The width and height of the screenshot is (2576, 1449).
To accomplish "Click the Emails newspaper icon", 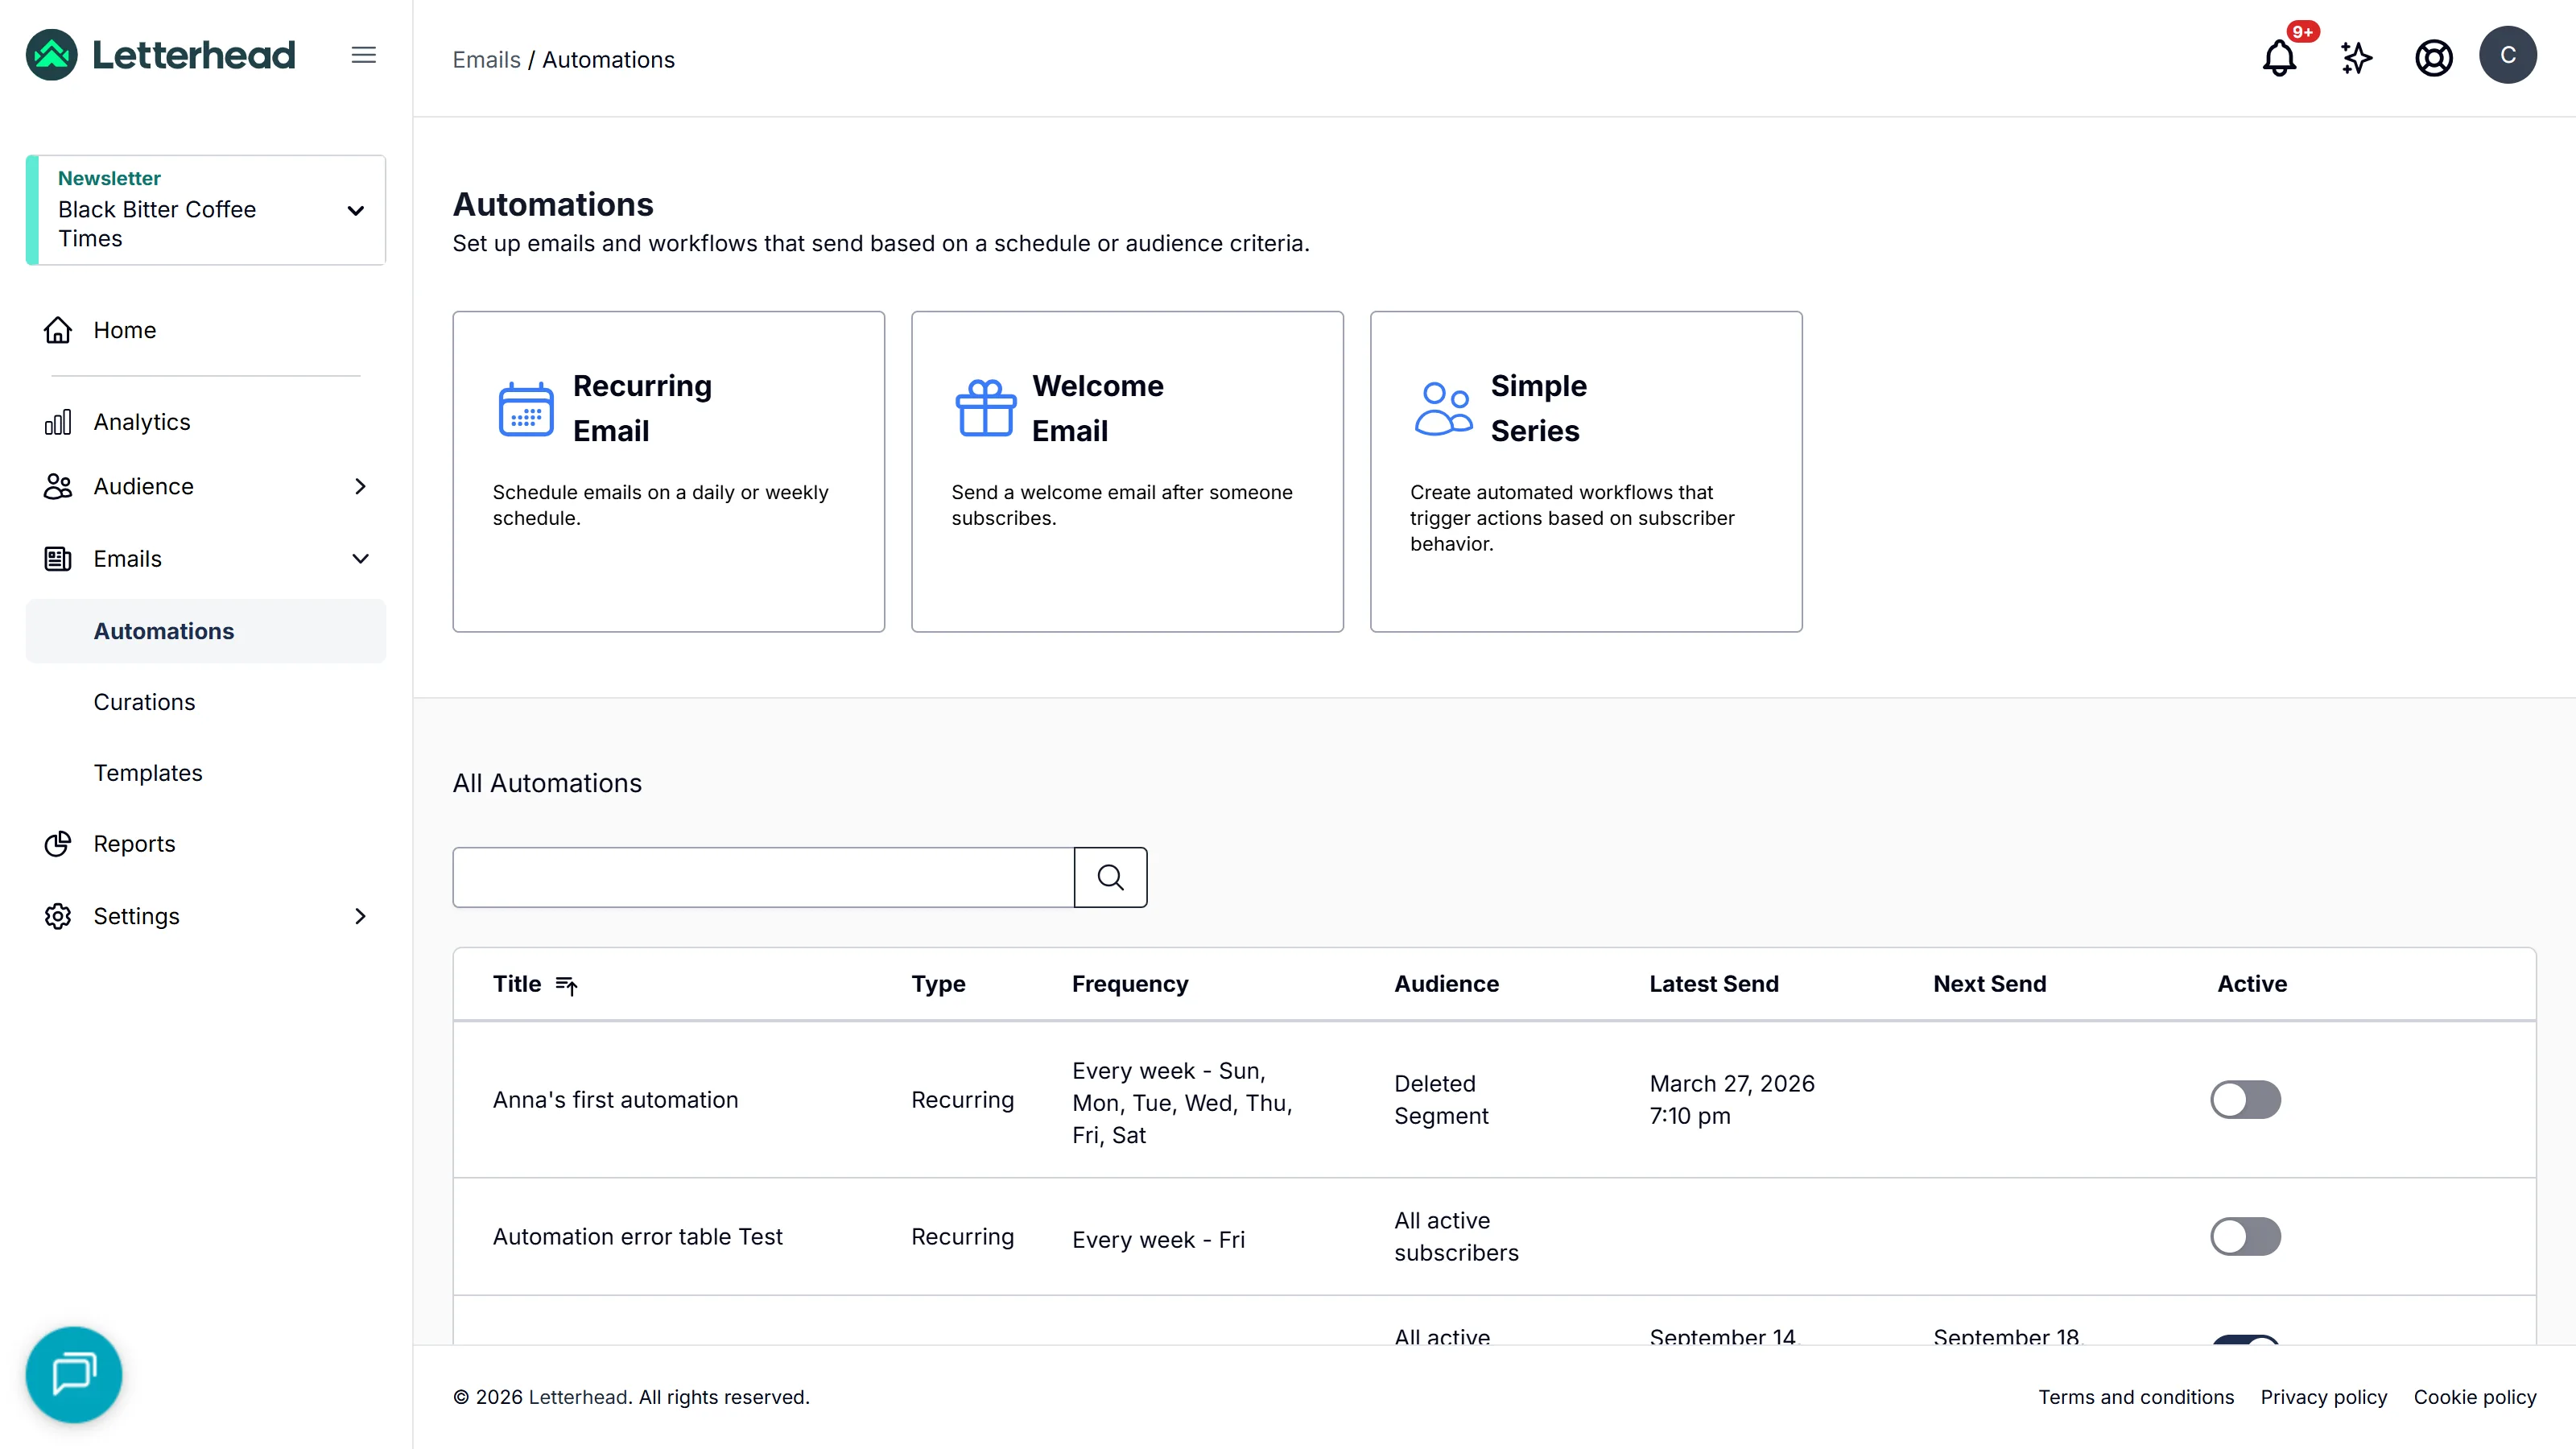I will 58,559.
